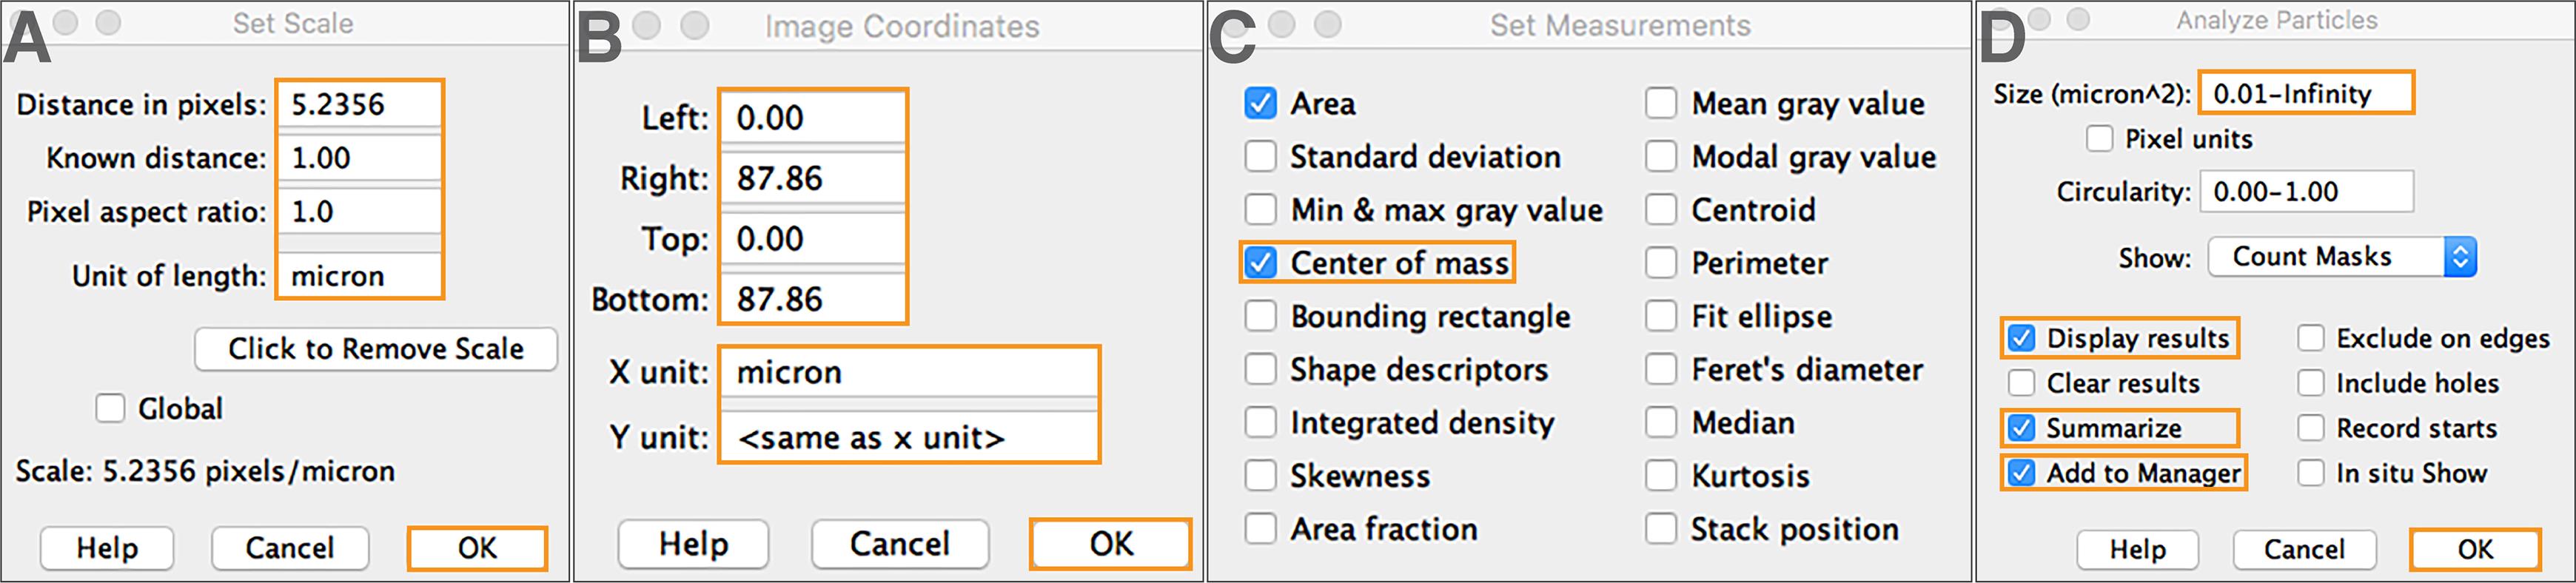The height and width of the screenshot is (583, 2576).
Task: Enable Exclude on edges option
Action: (2310, 338)
